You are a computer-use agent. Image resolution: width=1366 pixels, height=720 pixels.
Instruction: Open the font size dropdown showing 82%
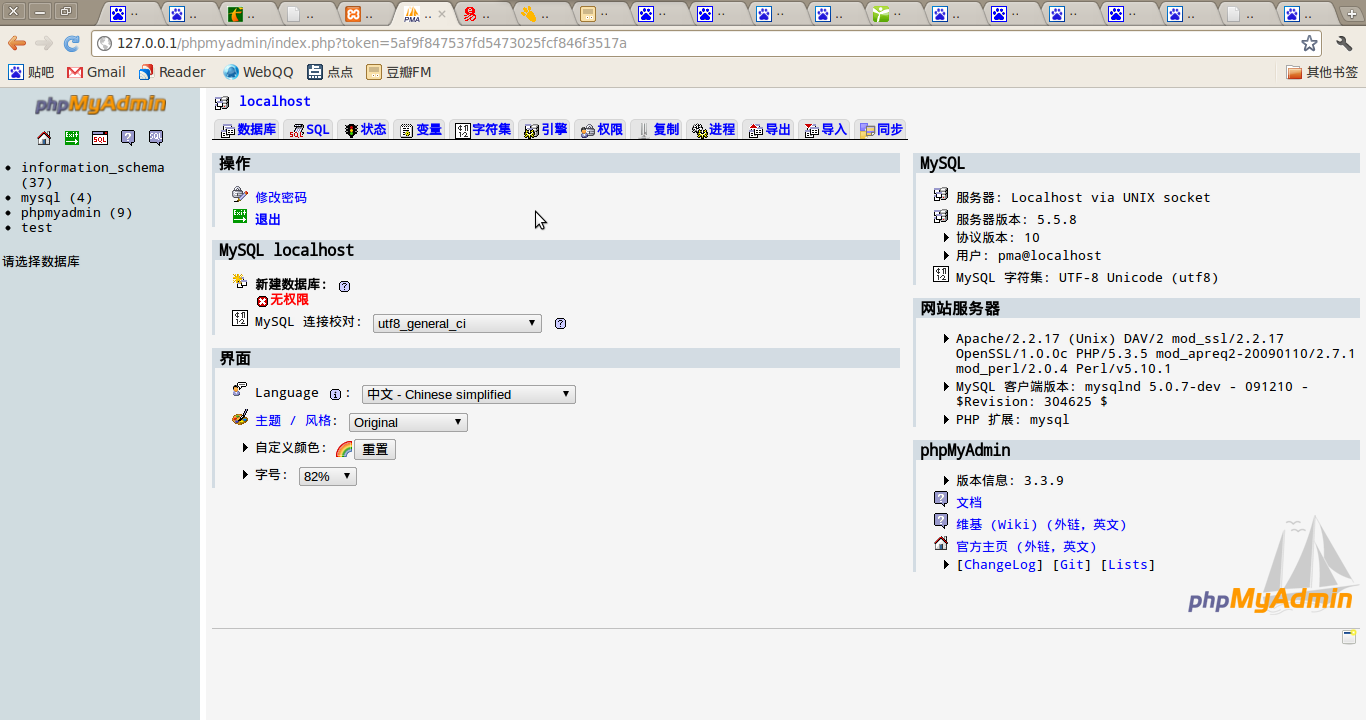point(328,476)
